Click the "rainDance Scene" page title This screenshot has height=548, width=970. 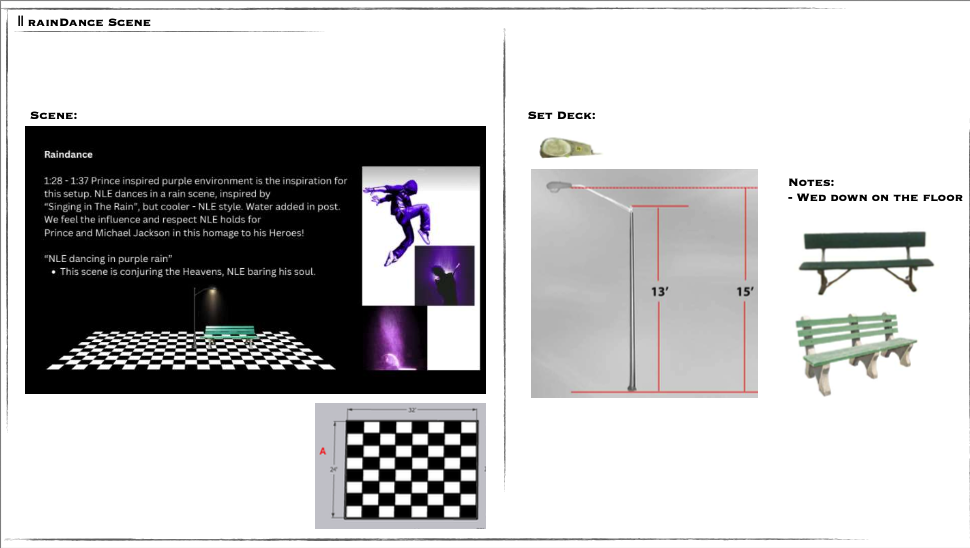(x=89, y=22)
